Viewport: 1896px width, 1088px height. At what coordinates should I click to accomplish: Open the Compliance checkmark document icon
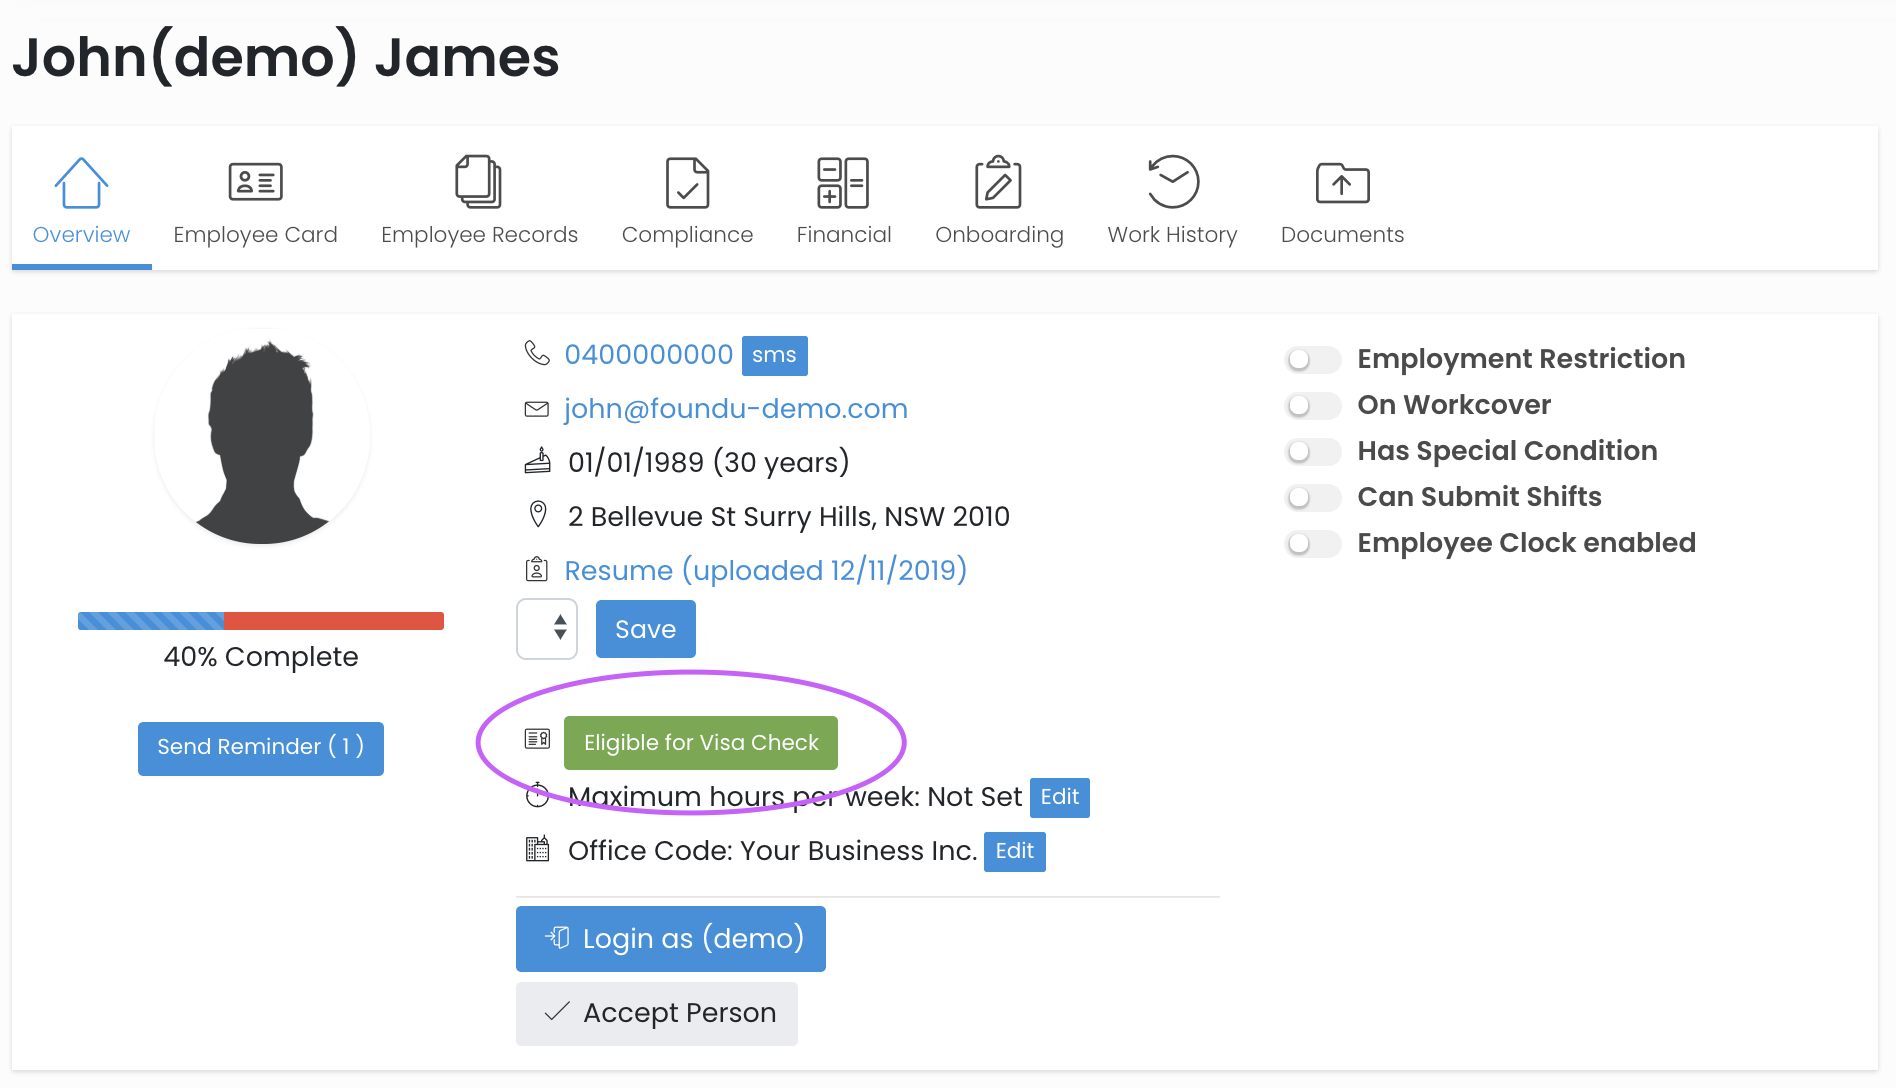(x=687, y=182)
